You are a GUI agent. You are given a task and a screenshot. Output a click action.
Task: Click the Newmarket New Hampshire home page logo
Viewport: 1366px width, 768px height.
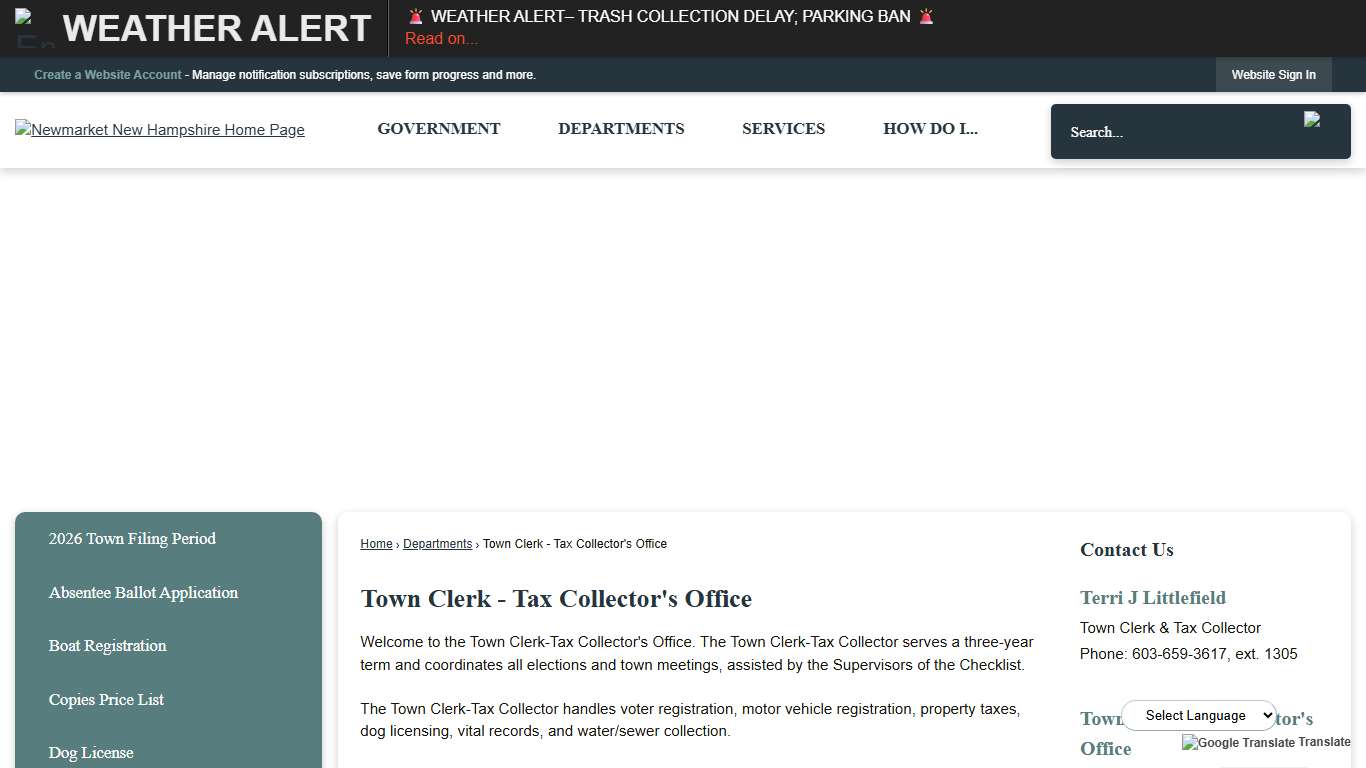[x=159, y=130]
